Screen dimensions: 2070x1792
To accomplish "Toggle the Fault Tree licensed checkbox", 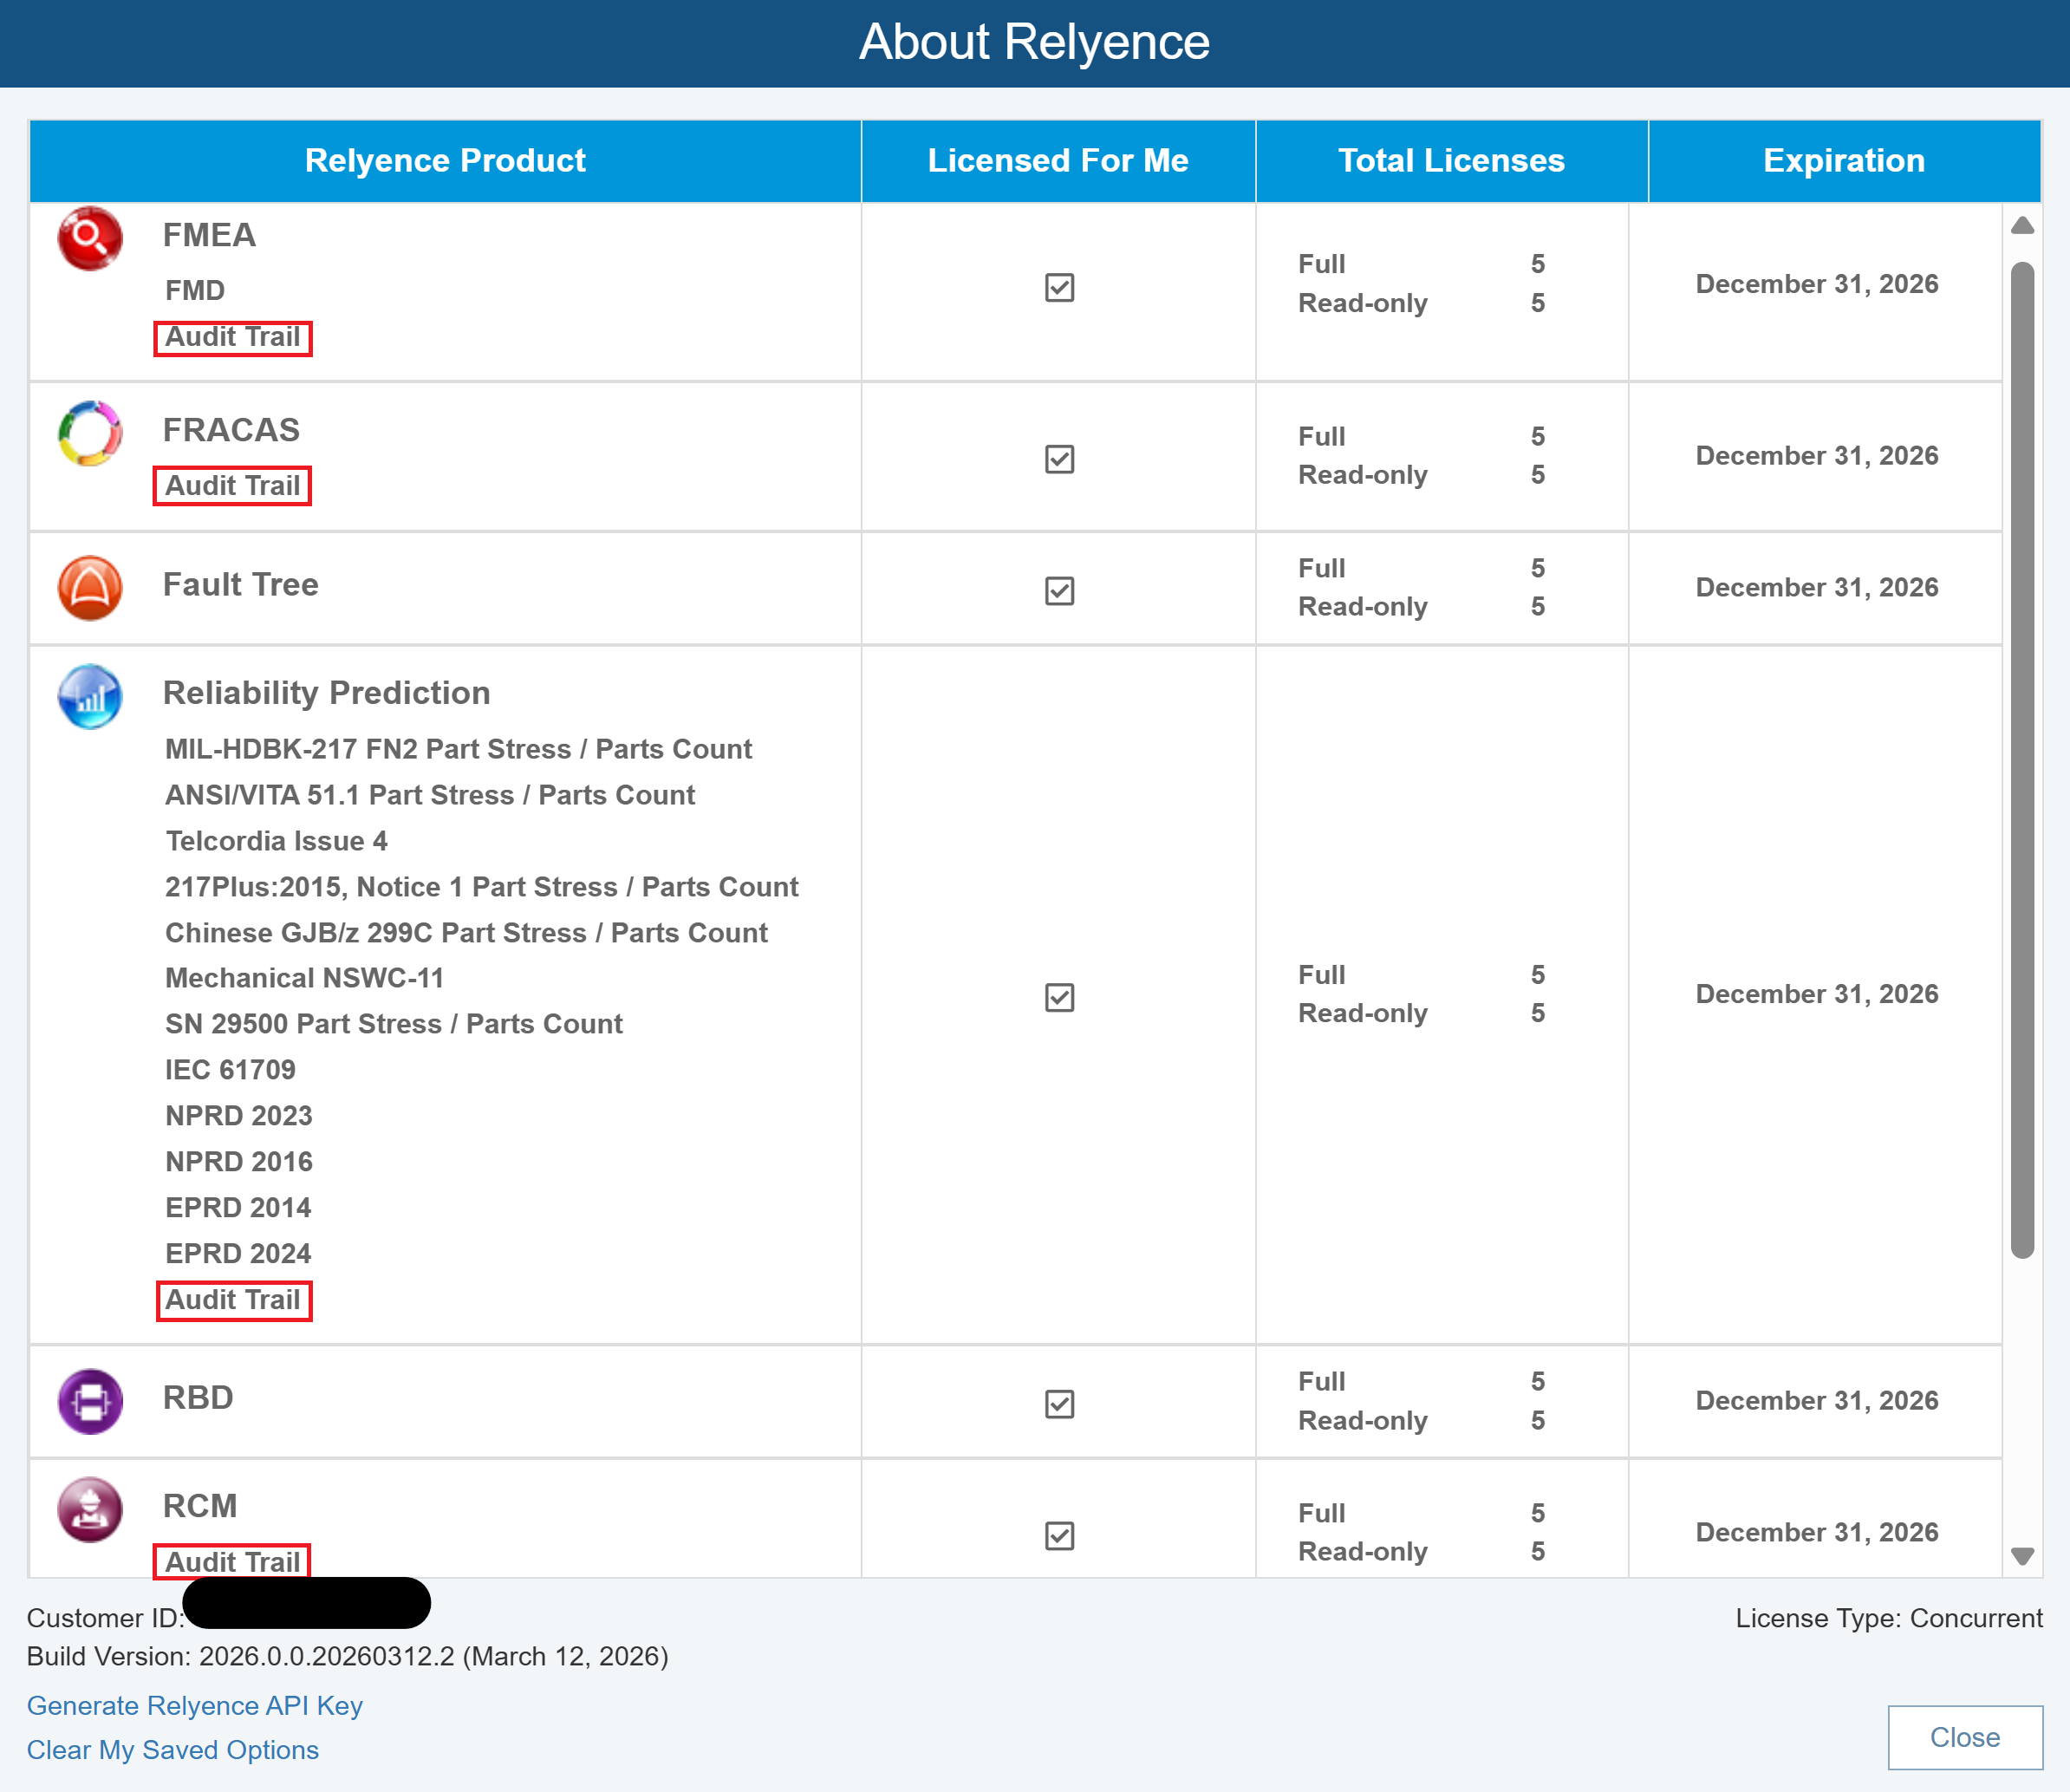I will [x=1059, y=591].
